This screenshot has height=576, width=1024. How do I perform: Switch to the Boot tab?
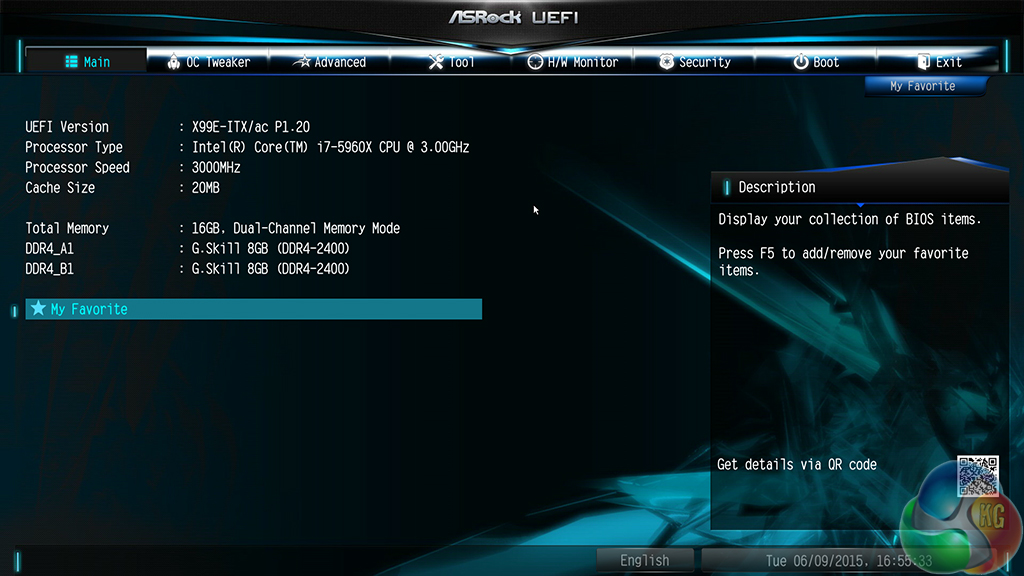click(816, 61)
